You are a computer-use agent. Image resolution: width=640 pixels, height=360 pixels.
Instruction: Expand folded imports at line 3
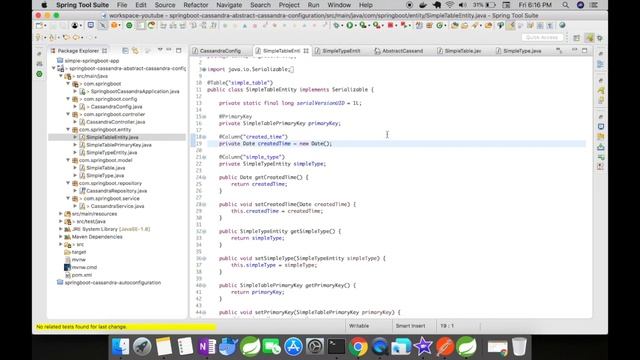tap(203, 69)
